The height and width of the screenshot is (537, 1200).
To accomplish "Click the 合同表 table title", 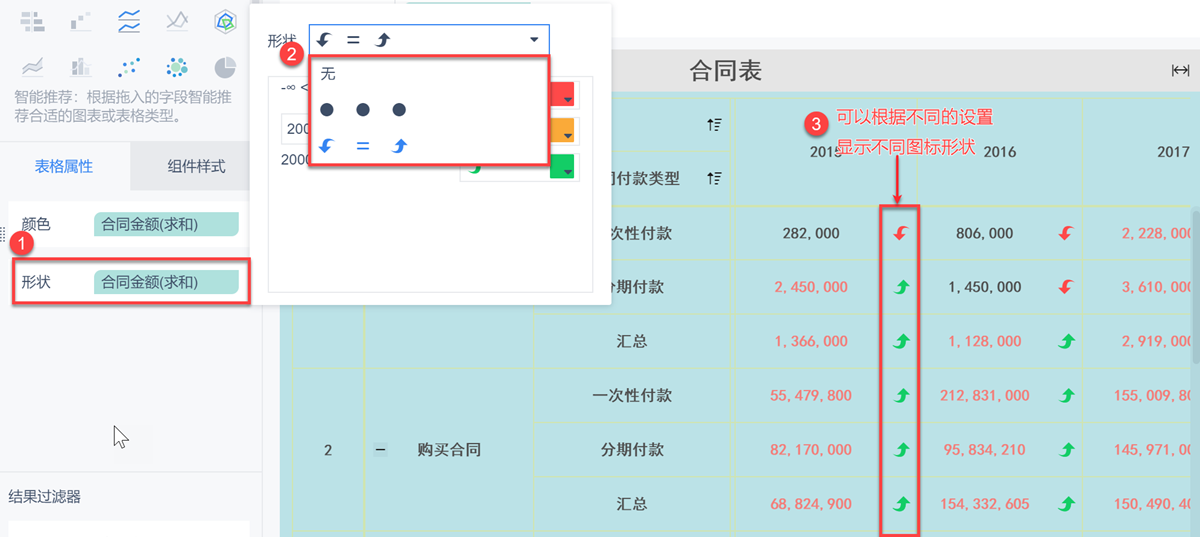I will (x=726, y=70).
